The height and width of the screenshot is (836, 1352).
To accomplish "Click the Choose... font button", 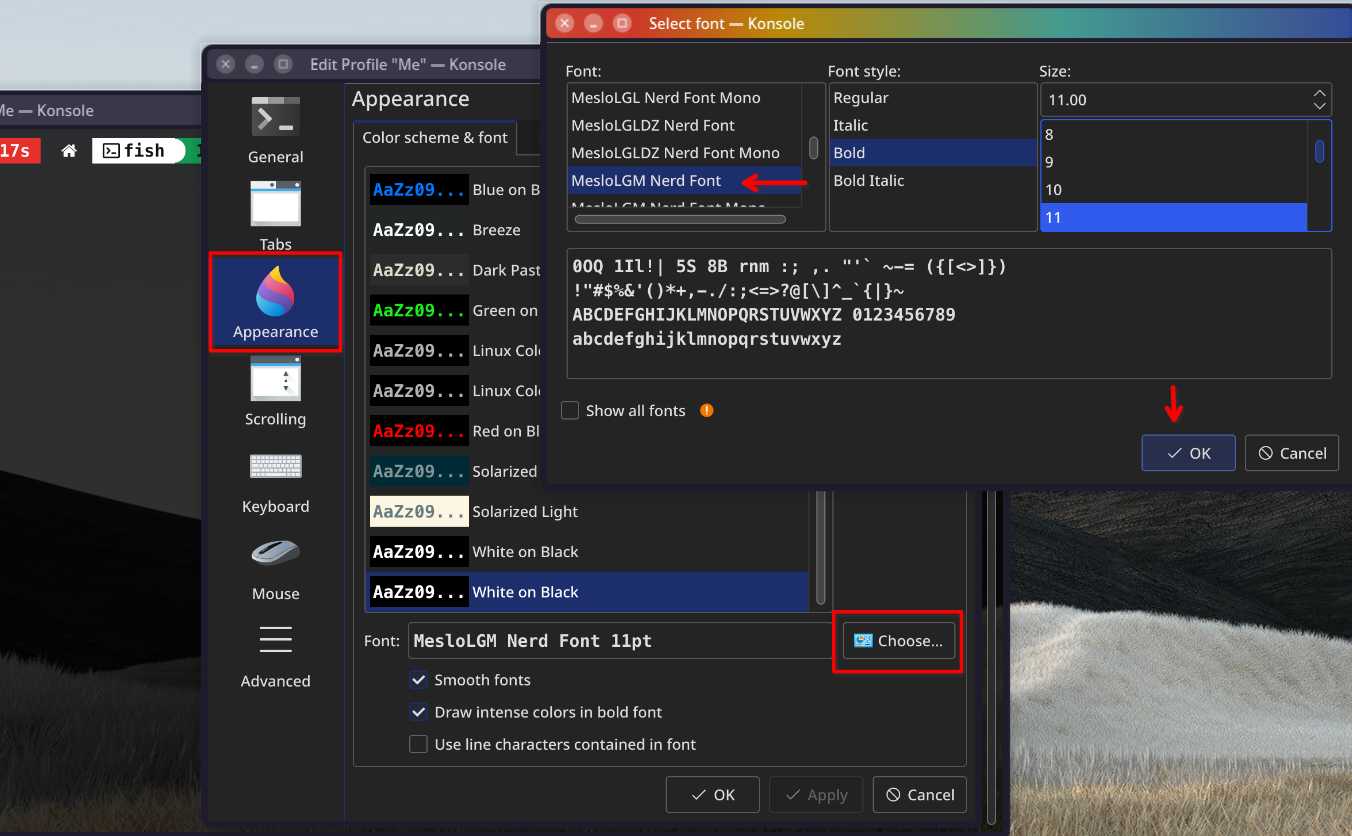I will (899, 641).
